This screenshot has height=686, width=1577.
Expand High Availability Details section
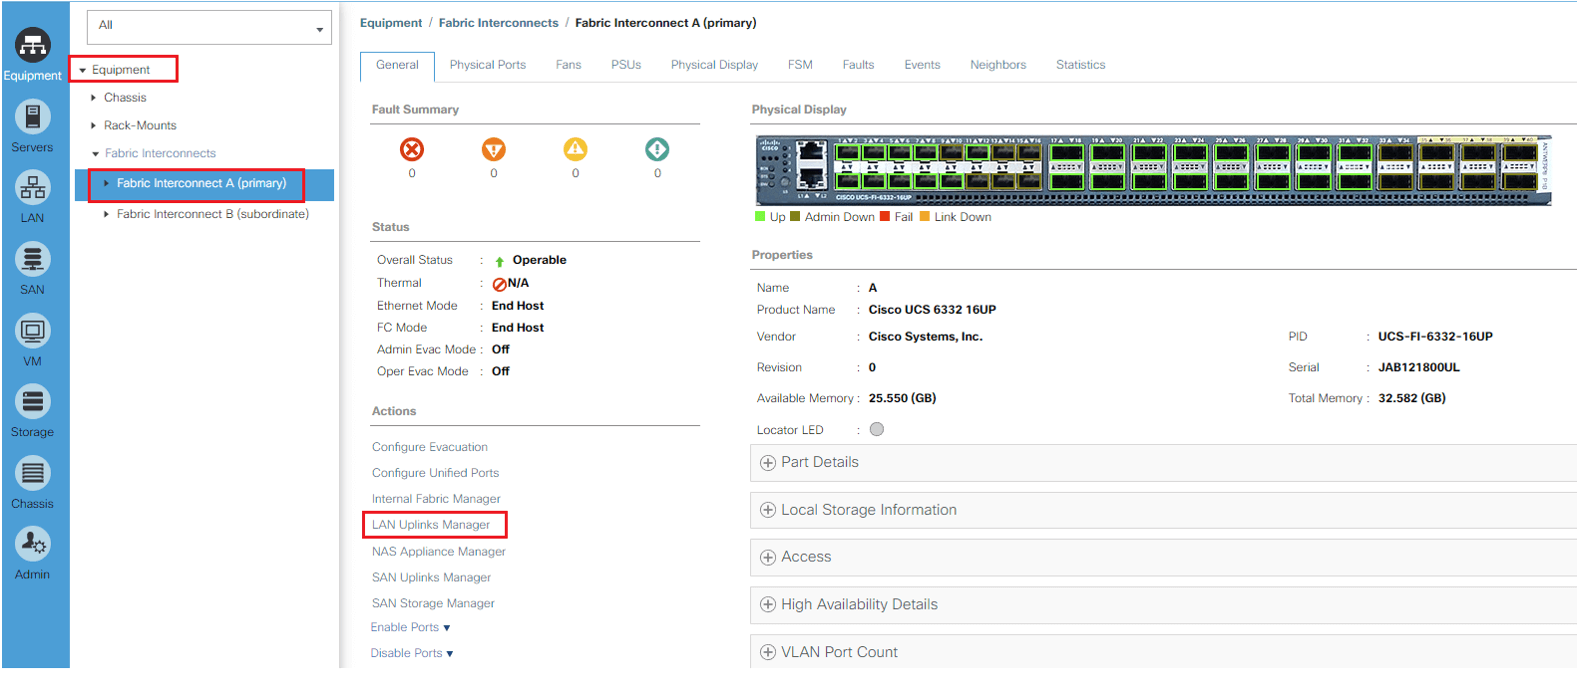(768, 604)
